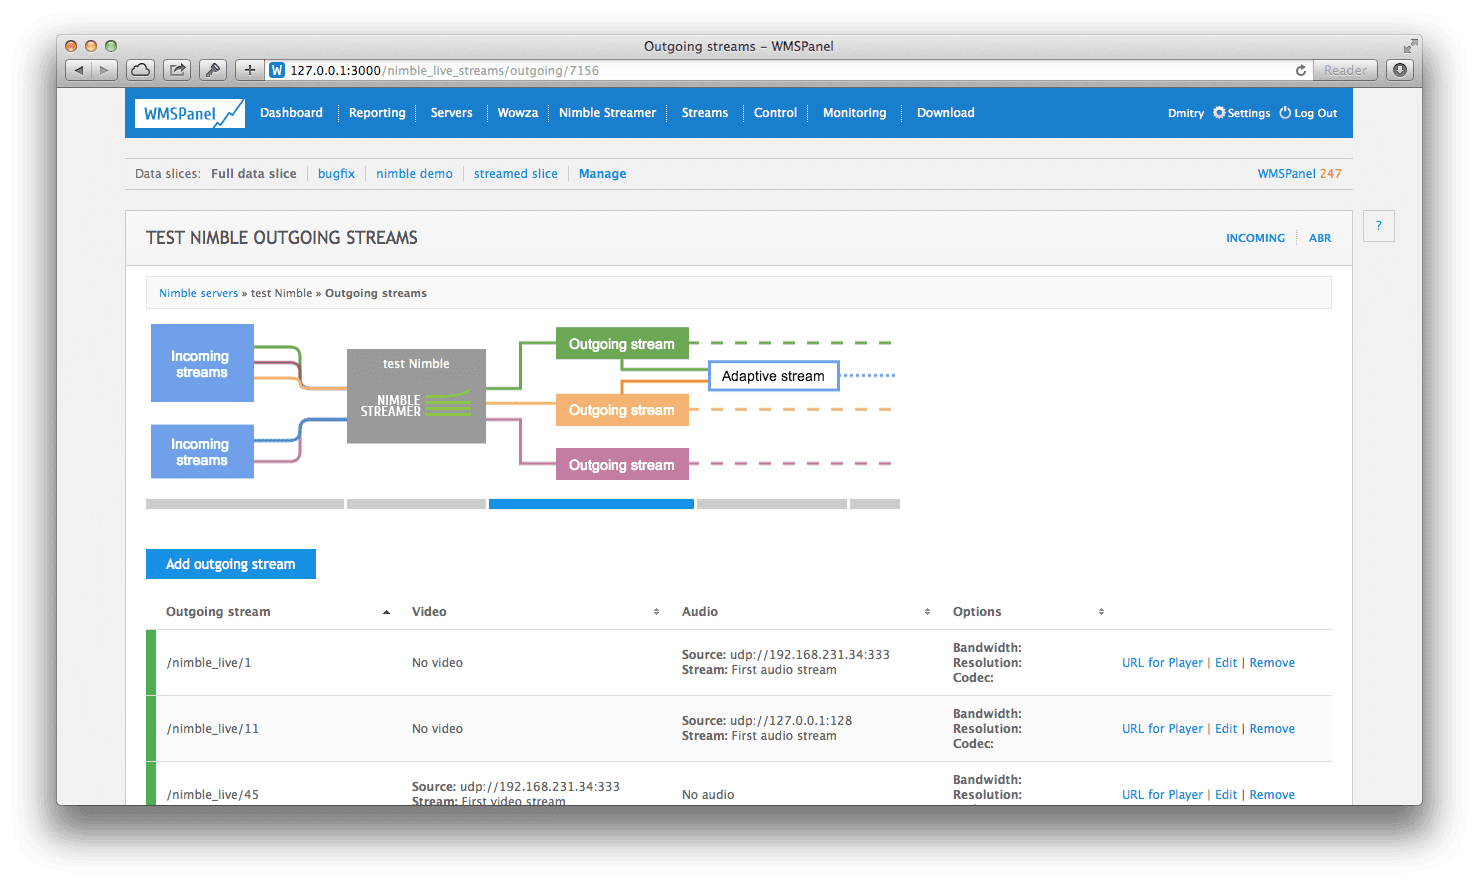Image resolution: width=1479 pixels, height=884 pixels.
Task: Focus the address bar URL field
Action: click(790, 70)
